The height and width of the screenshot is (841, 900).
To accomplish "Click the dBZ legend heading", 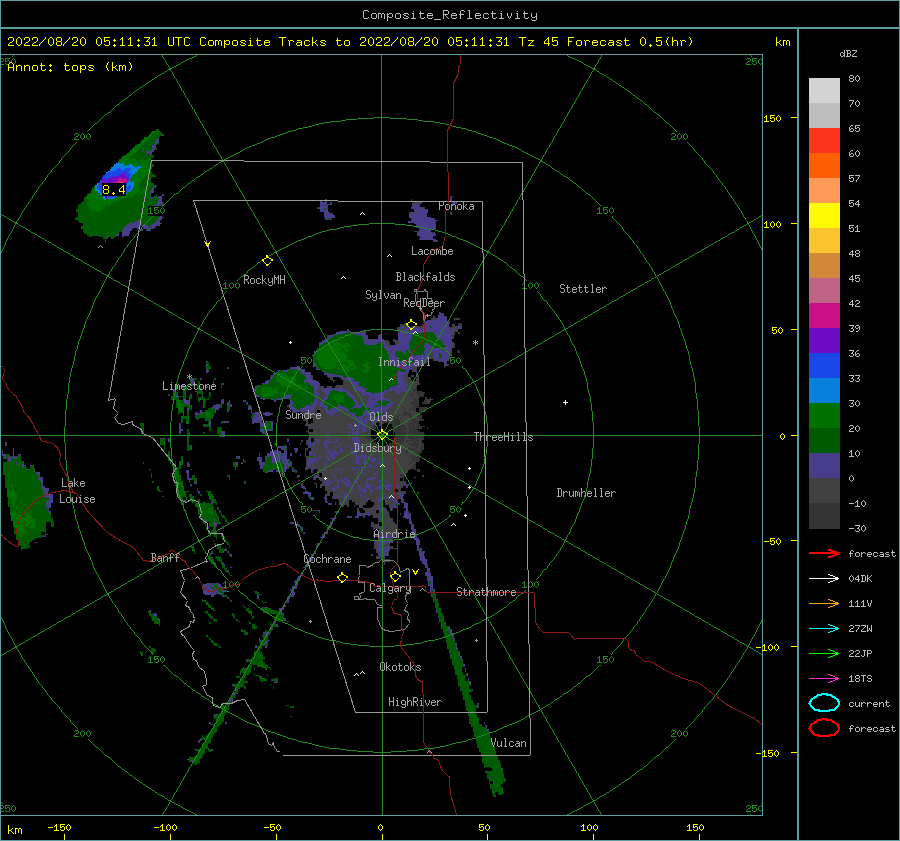I will click(x=848, y=53).
